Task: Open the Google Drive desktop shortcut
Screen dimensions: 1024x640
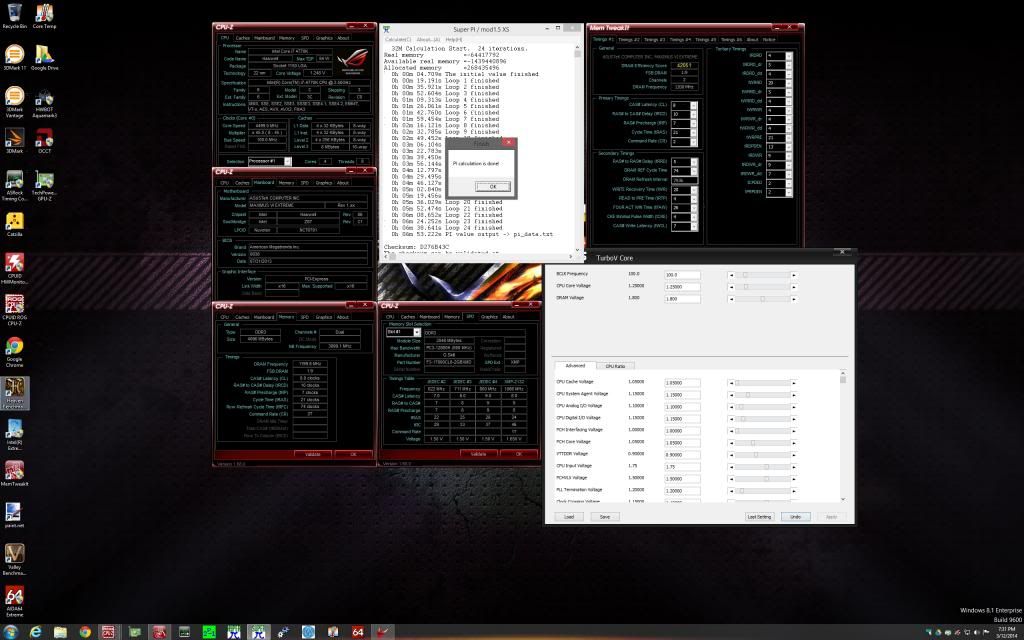Action: pyautogui.click(x=44, y=57)
